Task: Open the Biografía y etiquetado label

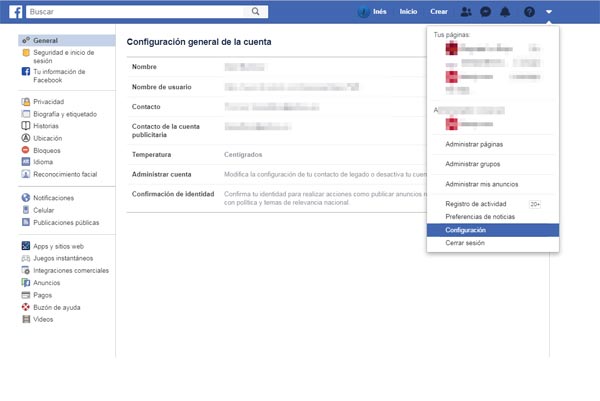Action: [x=65, y=114]
